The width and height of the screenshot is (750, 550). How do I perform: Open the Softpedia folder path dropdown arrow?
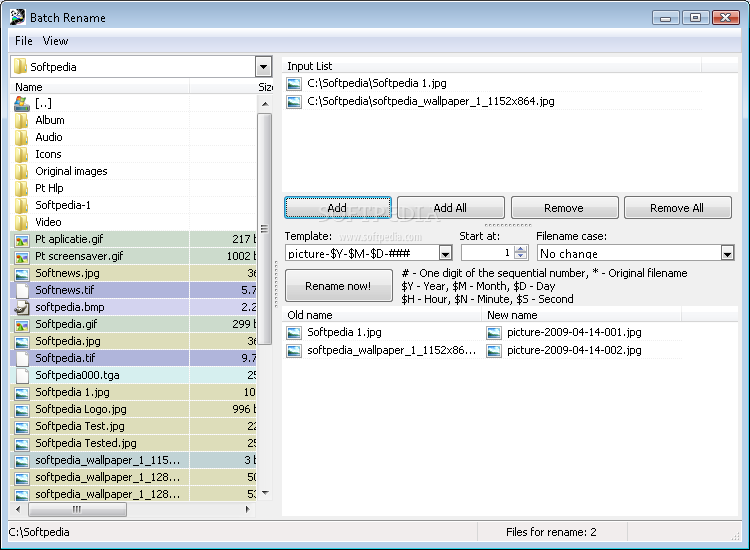pos(263,67)
